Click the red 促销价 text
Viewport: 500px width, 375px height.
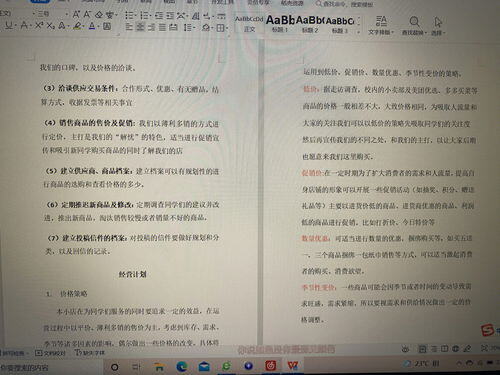tap(312, 173)
